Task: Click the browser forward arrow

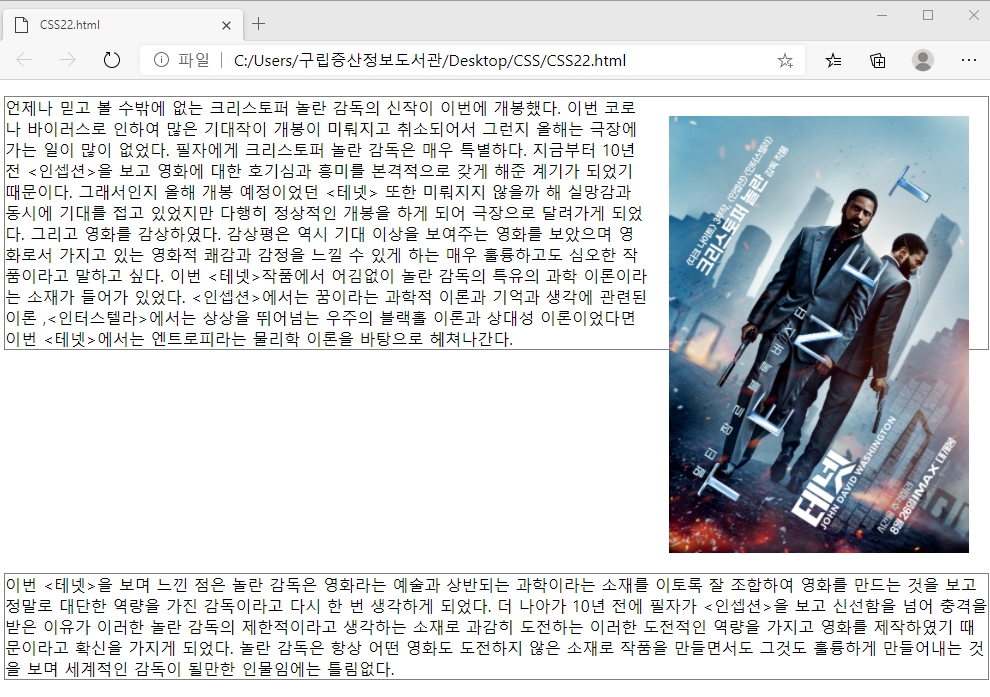Action: coord(68,60)
